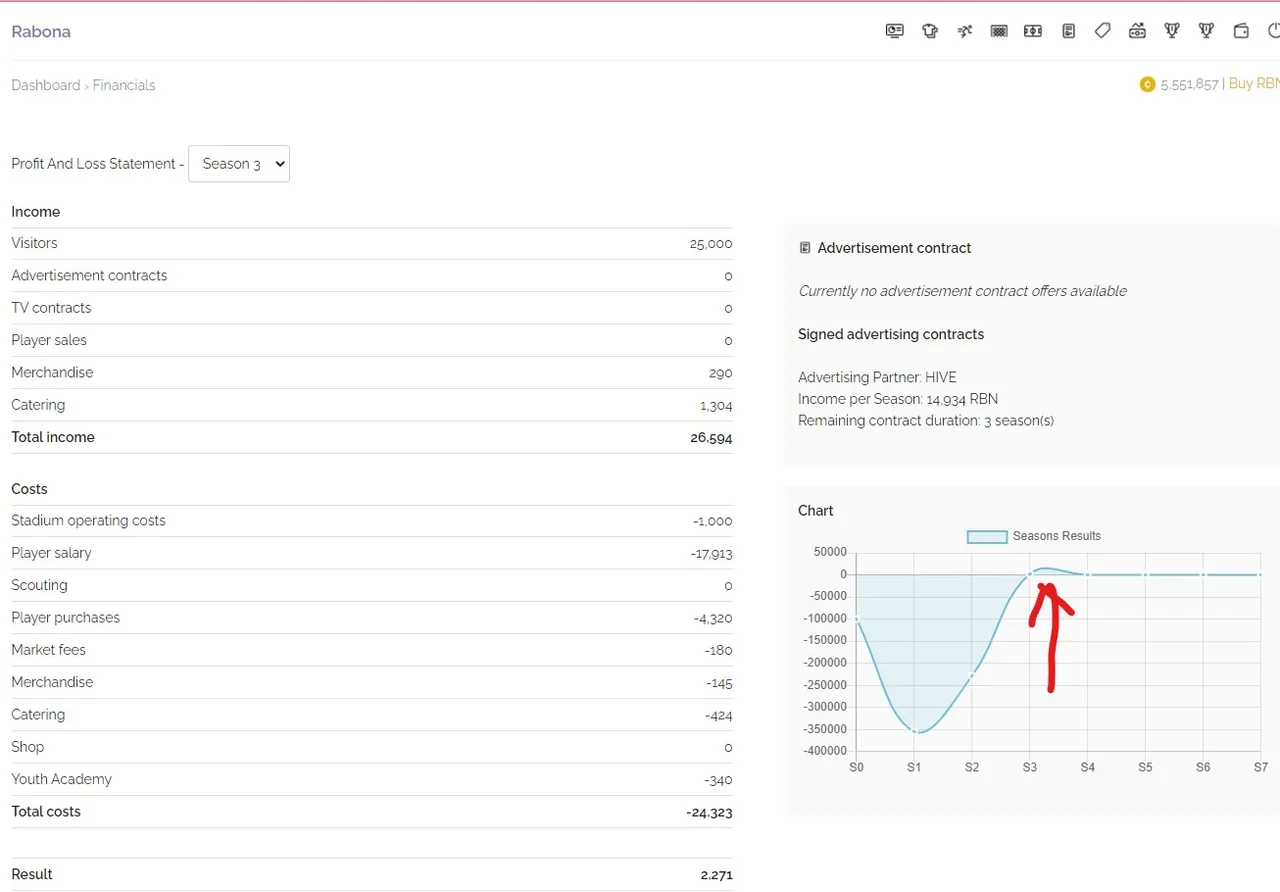Click the goal net icon
The height and width of the screenshot is (892, 1280).
point(999,31)
